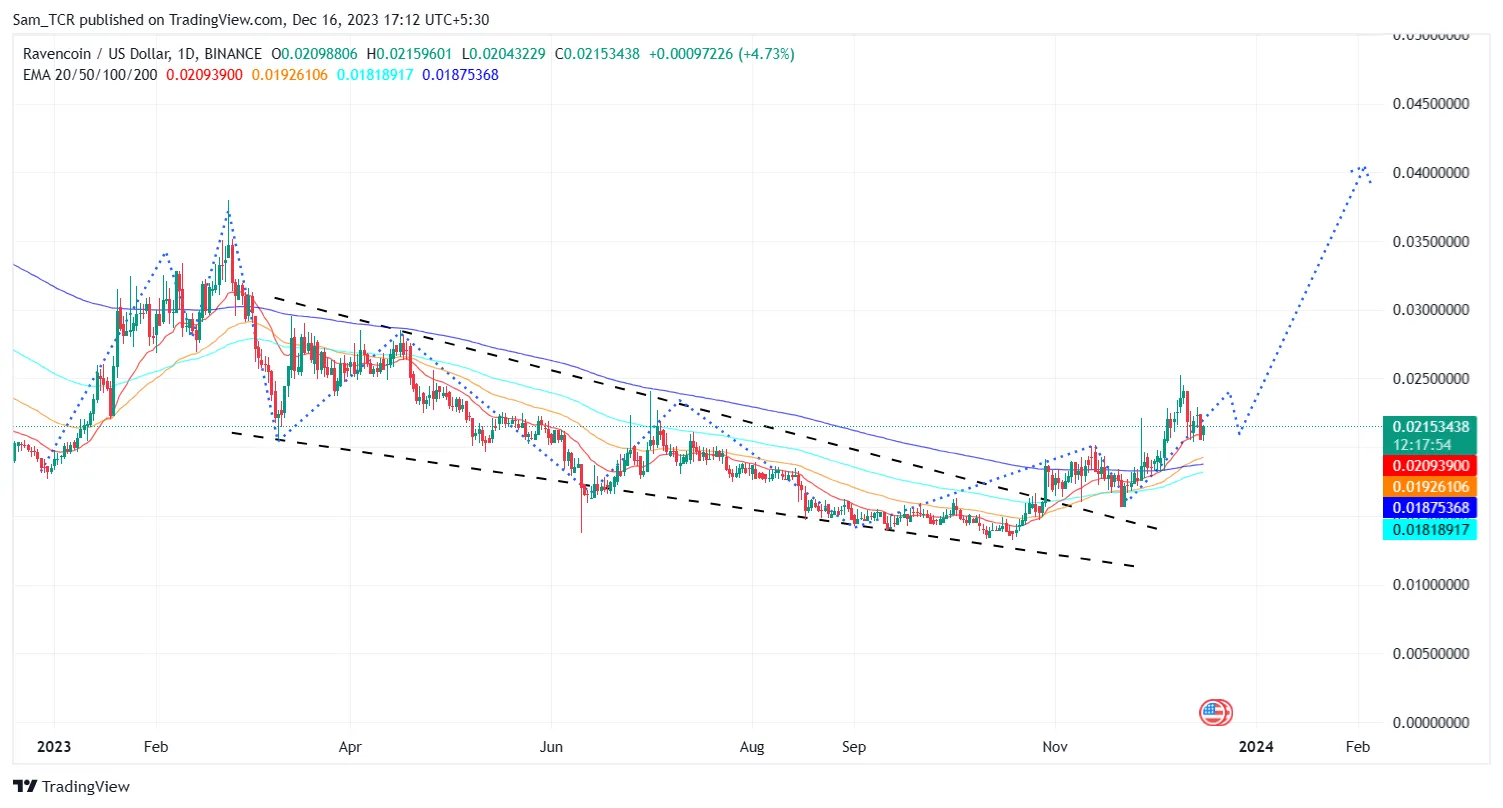Screen dimensions: 1503x808
Task: Click the 0.03500000 price axis label
Action: 1430,242
